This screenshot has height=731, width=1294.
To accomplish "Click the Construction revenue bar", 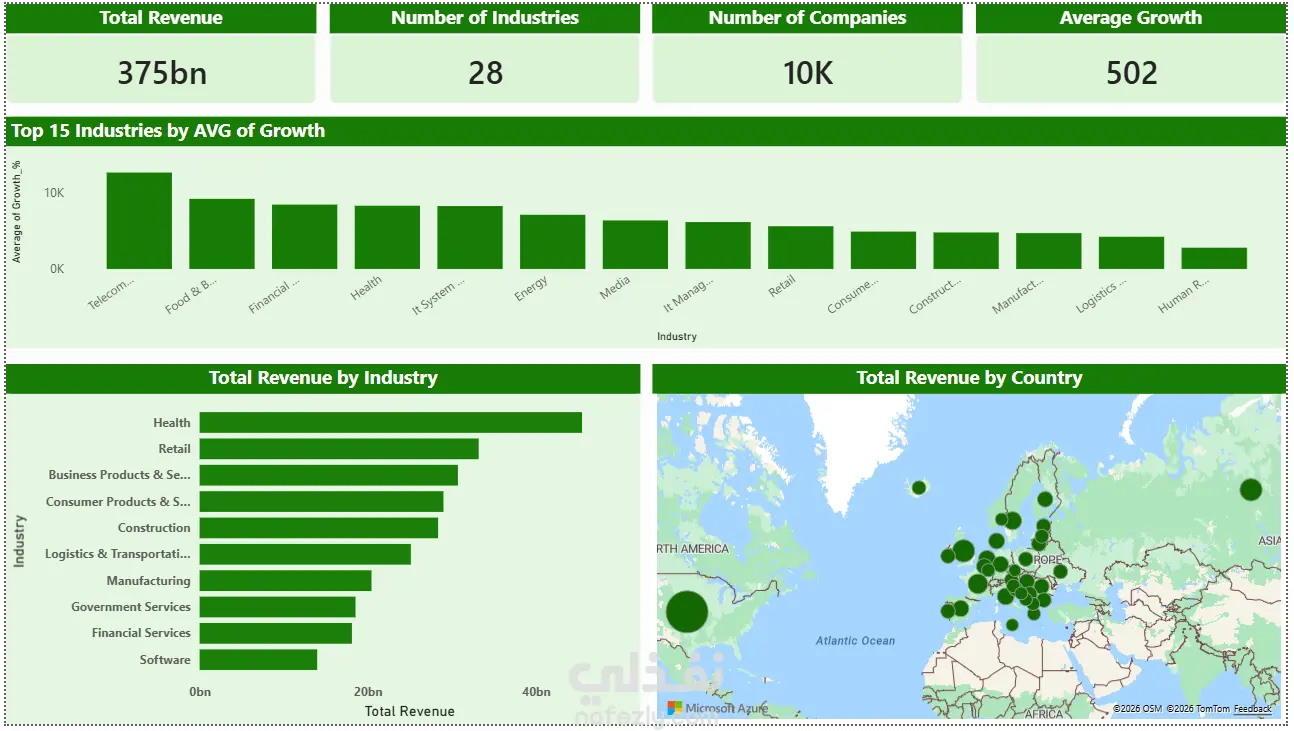I will (x=319, y=528).
